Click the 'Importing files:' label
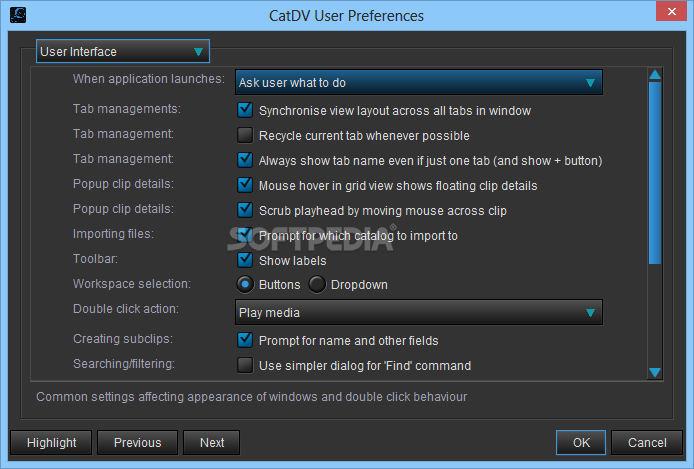The height and width of the screenshot is (469, 694). (x=113, y=234)
